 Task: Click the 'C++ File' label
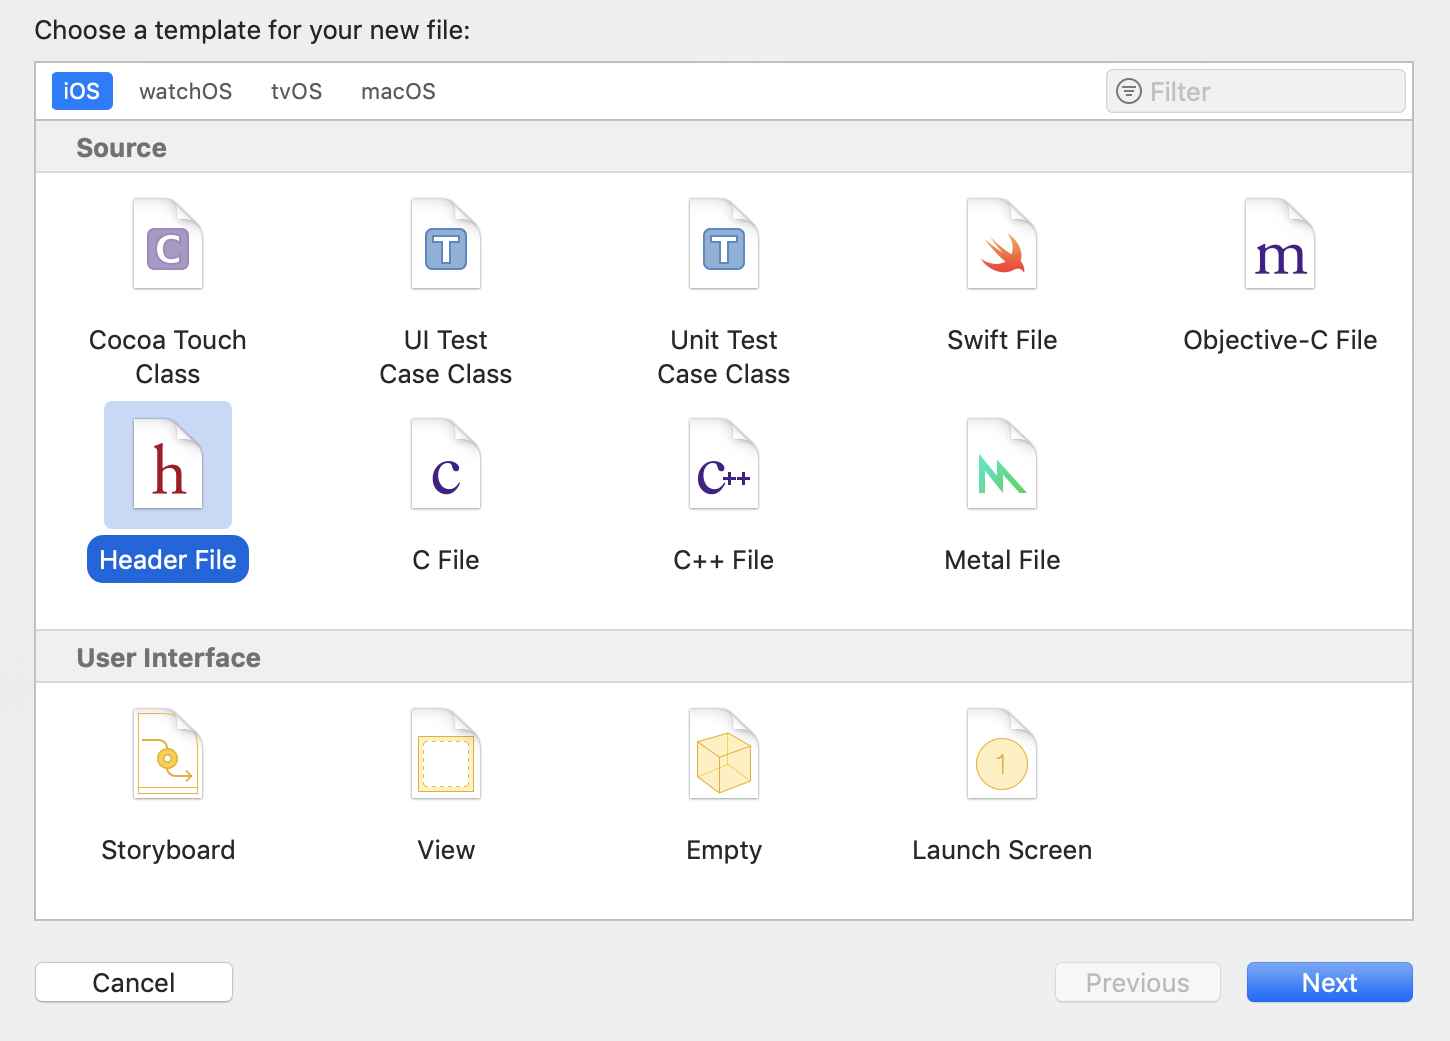pos(724,560)
